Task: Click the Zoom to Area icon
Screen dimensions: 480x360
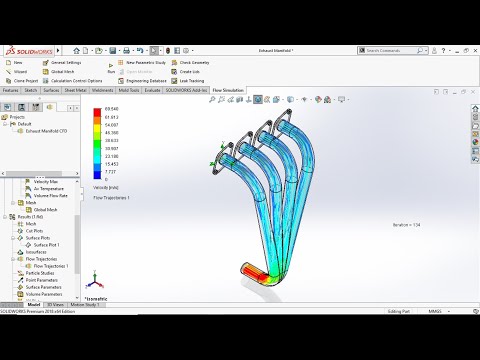Action: 221,99
